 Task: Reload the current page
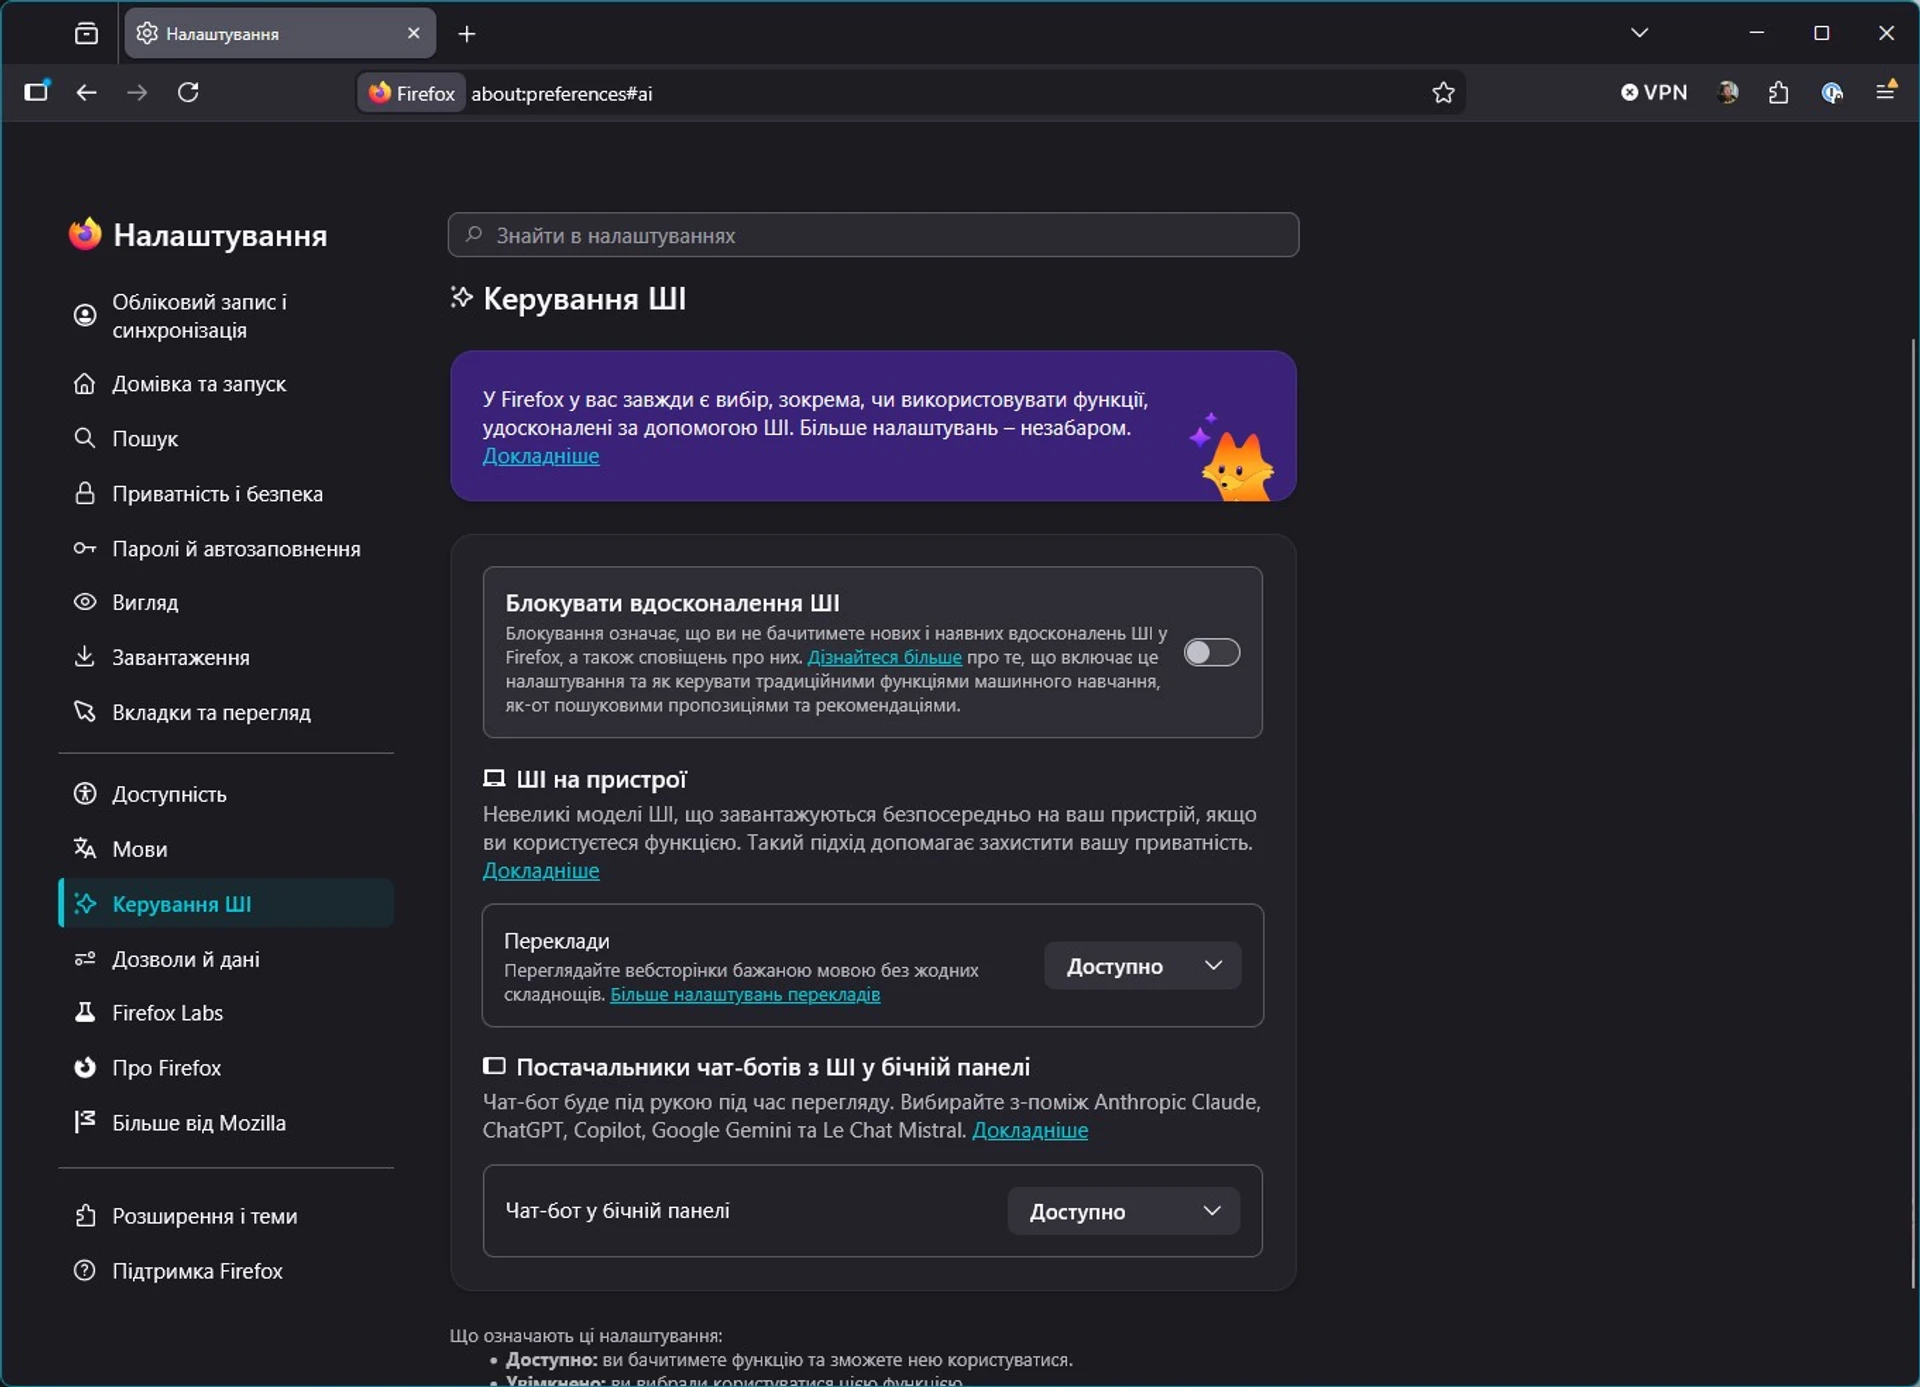(188, 92)
